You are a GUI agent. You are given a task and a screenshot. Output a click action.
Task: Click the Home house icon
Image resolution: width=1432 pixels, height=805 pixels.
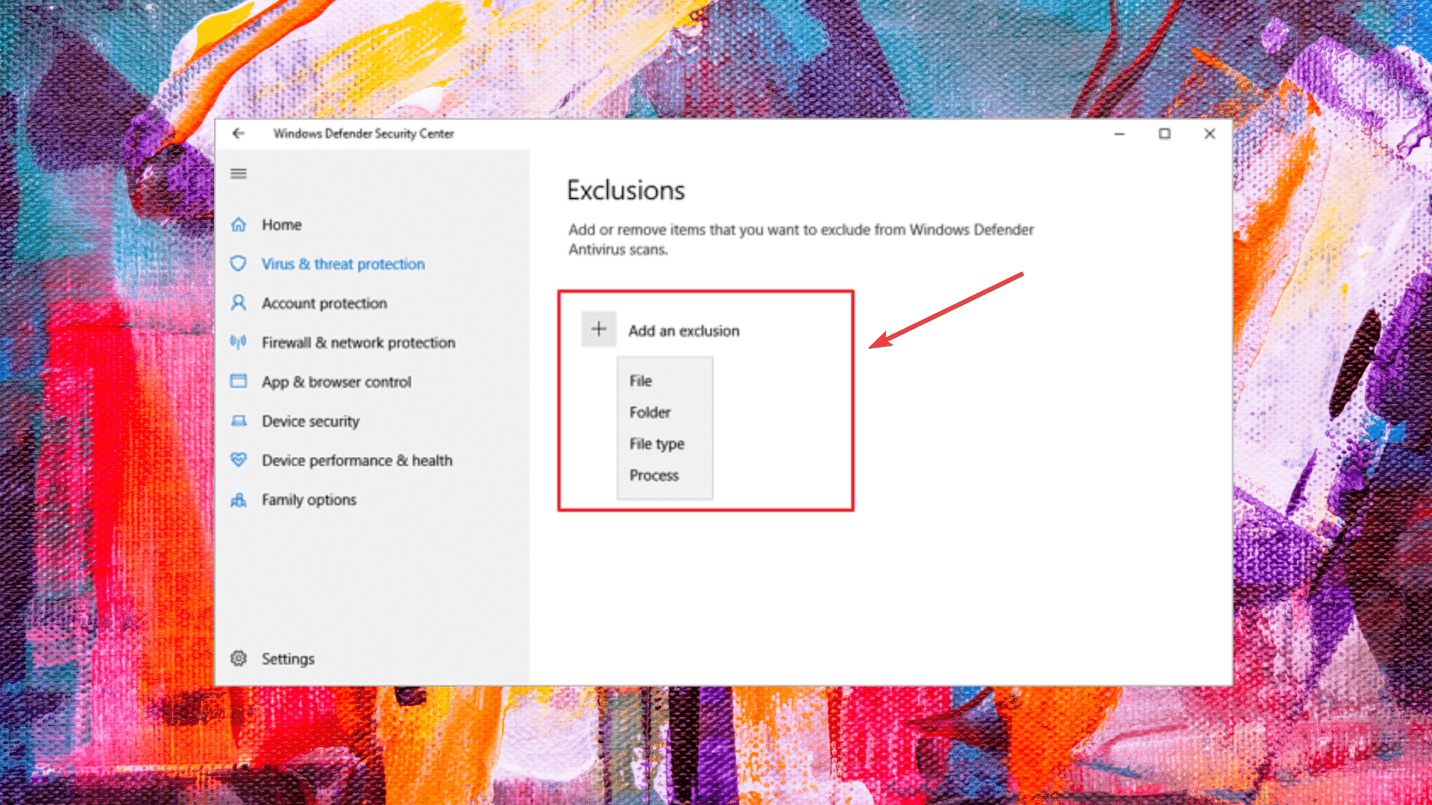[238, 225]
